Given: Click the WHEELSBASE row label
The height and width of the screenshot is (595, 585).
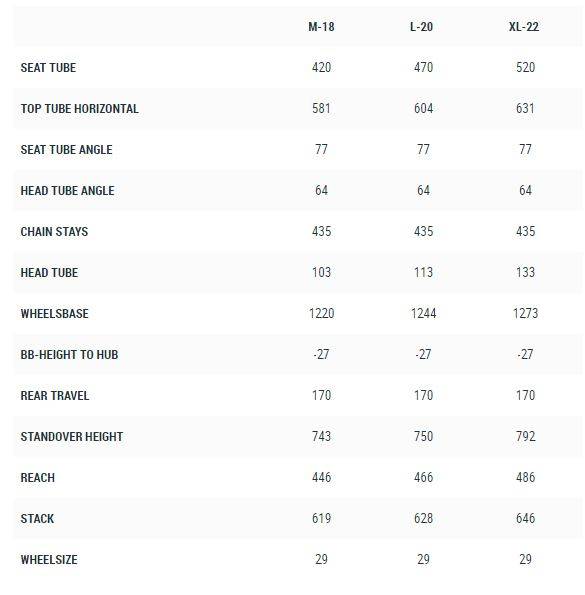Looking at the screenshot, I should [x=54, y=313].
